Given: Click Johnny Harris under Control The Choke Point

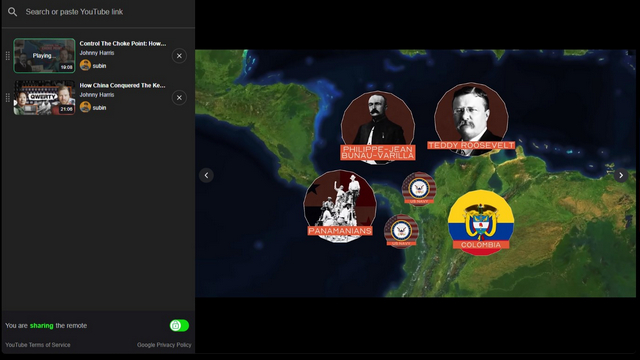Looking at the screenshot, I should point(97,53).
